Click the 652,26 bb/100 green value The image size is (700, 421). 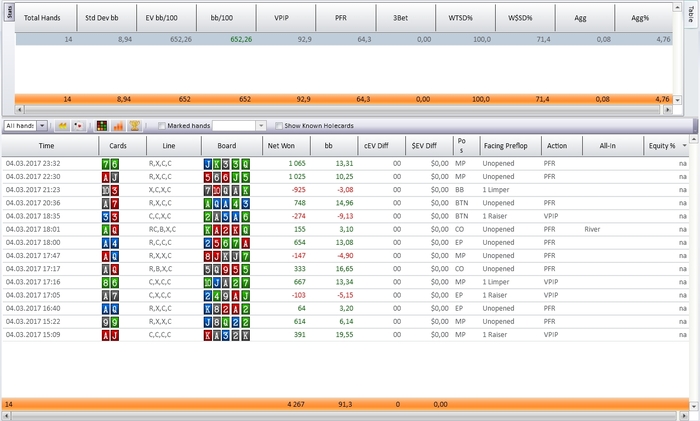pos(241,39)
